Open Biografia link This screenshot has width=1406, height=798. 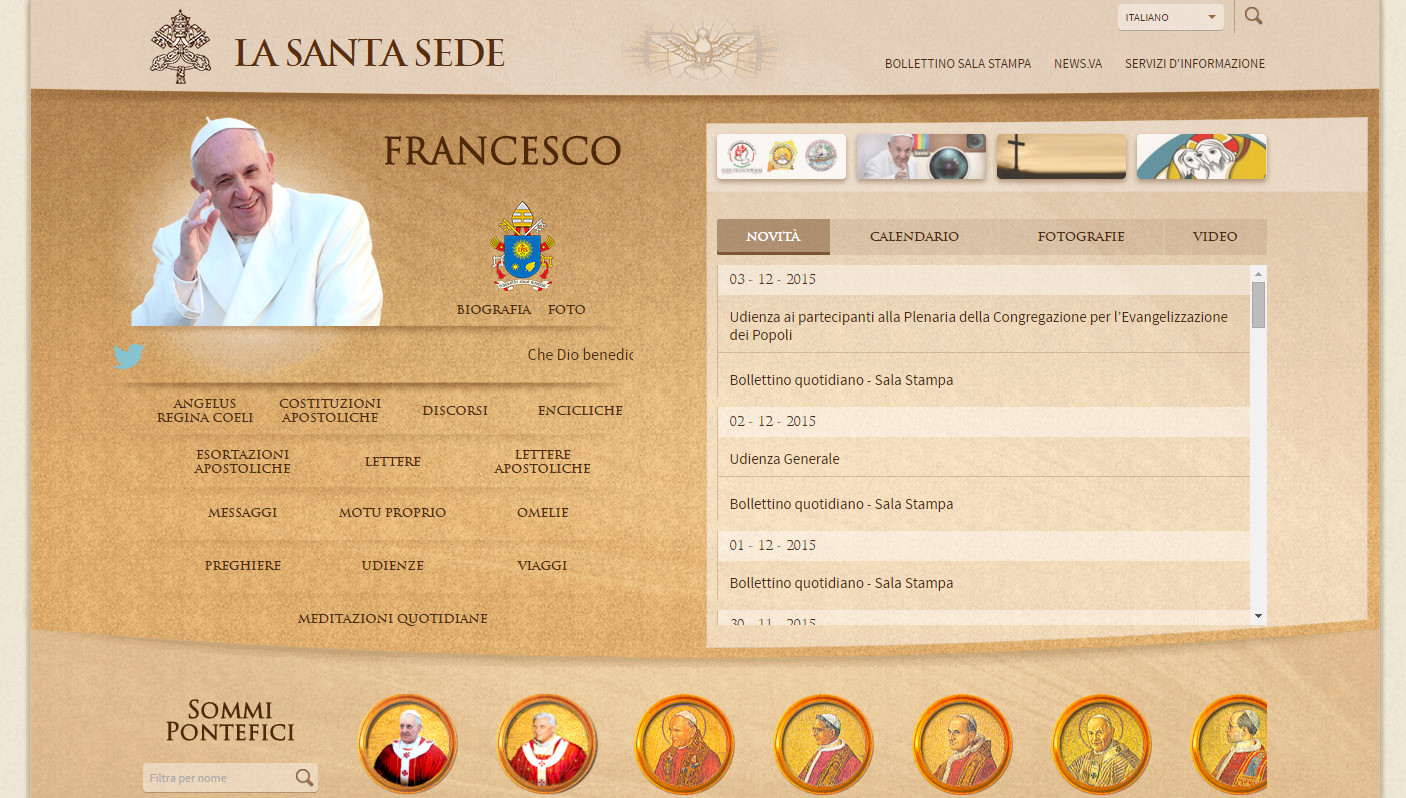tap(494, 310)
